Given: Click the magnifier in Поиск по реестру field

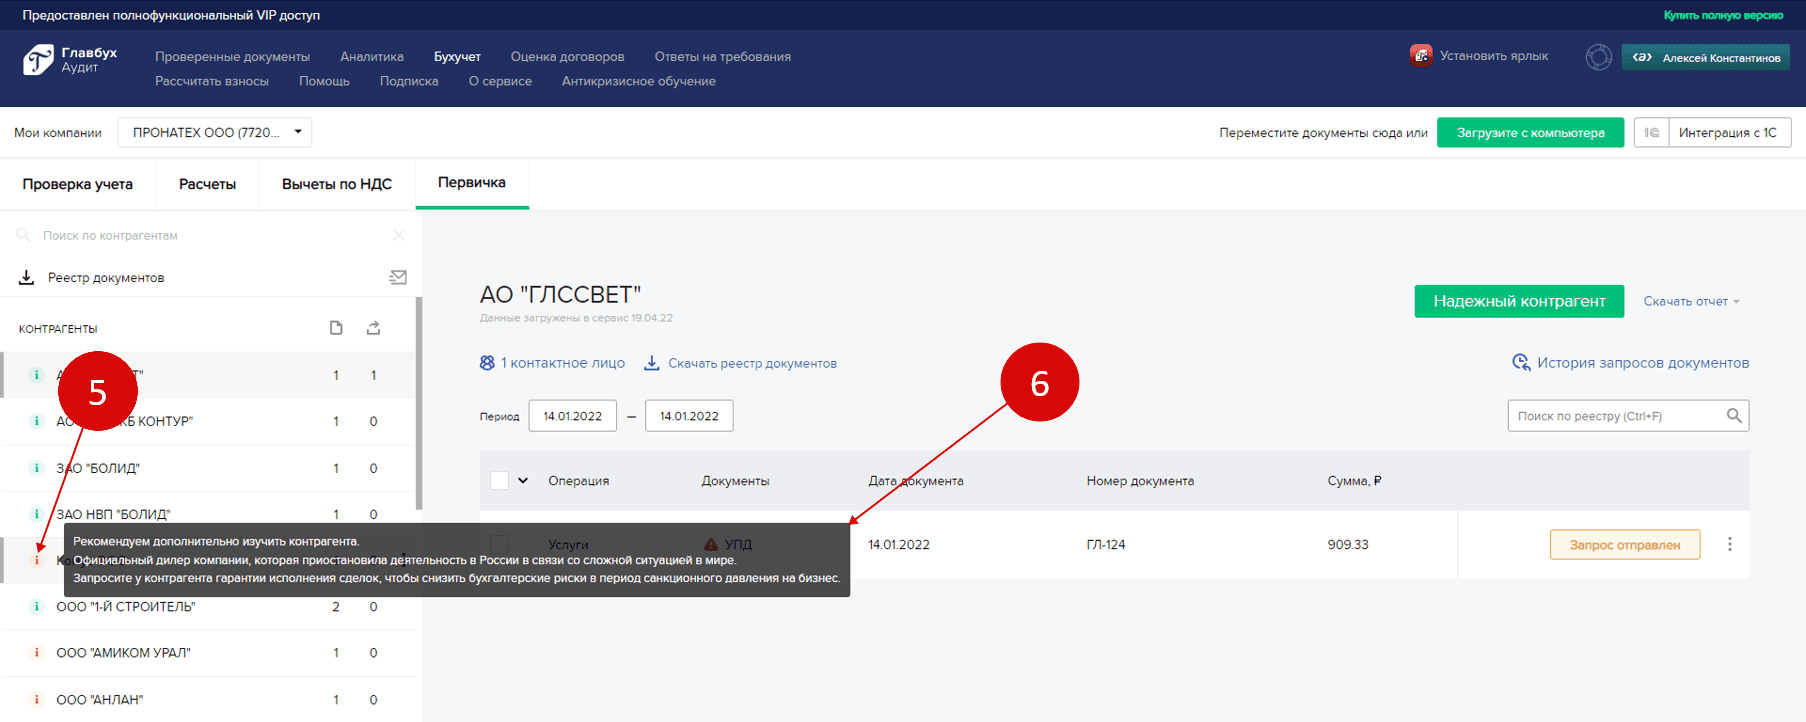Looking at the screenshot, I should [x=1734, y=415].
